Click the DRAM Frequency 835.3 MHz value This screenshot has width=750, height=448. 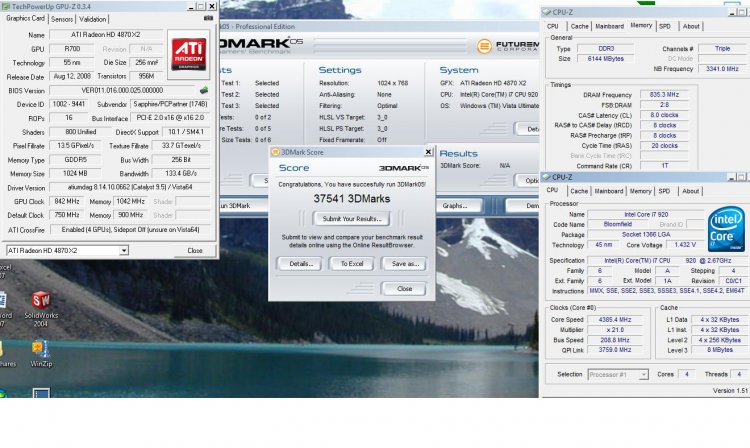click(x=664, y=95)
